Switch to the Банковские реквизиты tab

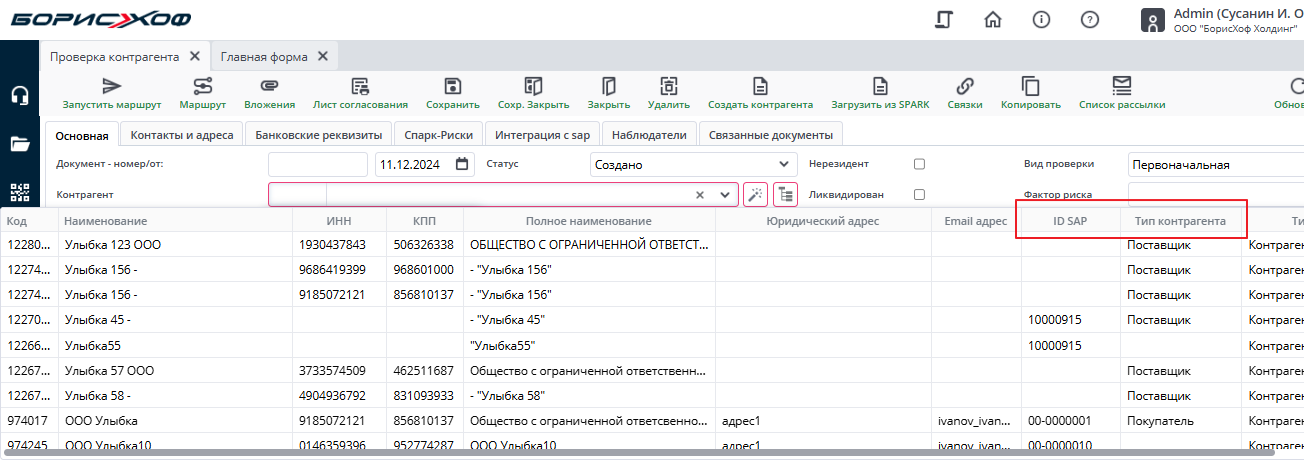click(x=318, y=135)
